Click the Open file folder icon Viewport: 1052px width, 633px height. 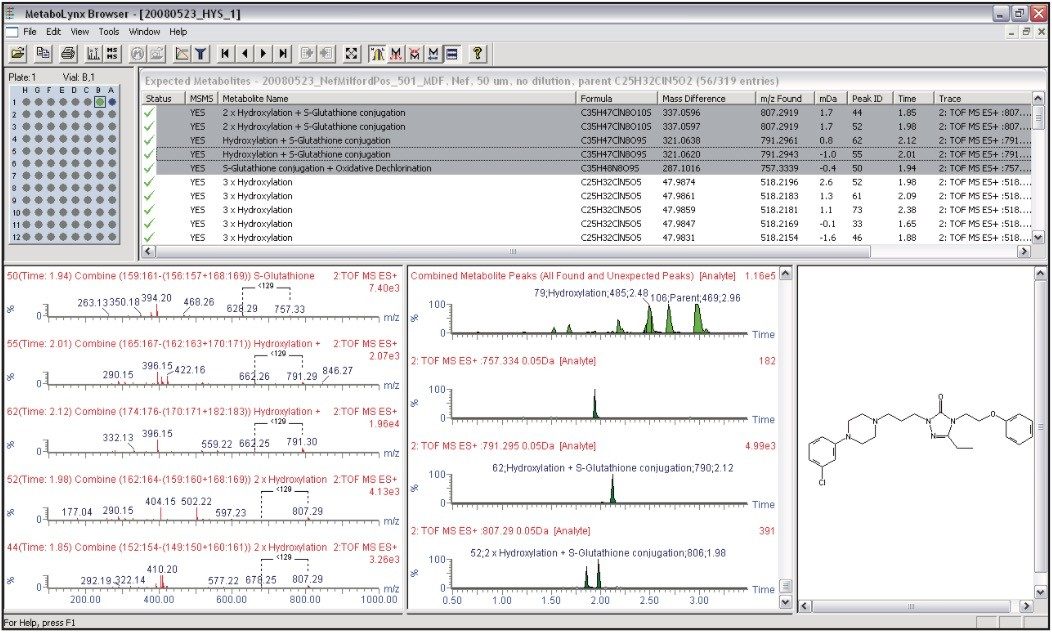click(x=18, y=53)
